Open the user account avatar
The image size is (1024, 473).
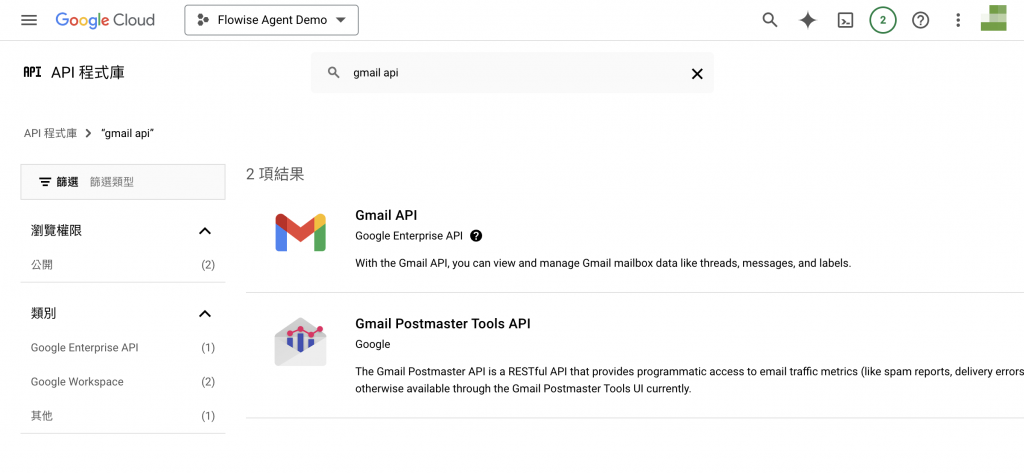coord(993,18)
